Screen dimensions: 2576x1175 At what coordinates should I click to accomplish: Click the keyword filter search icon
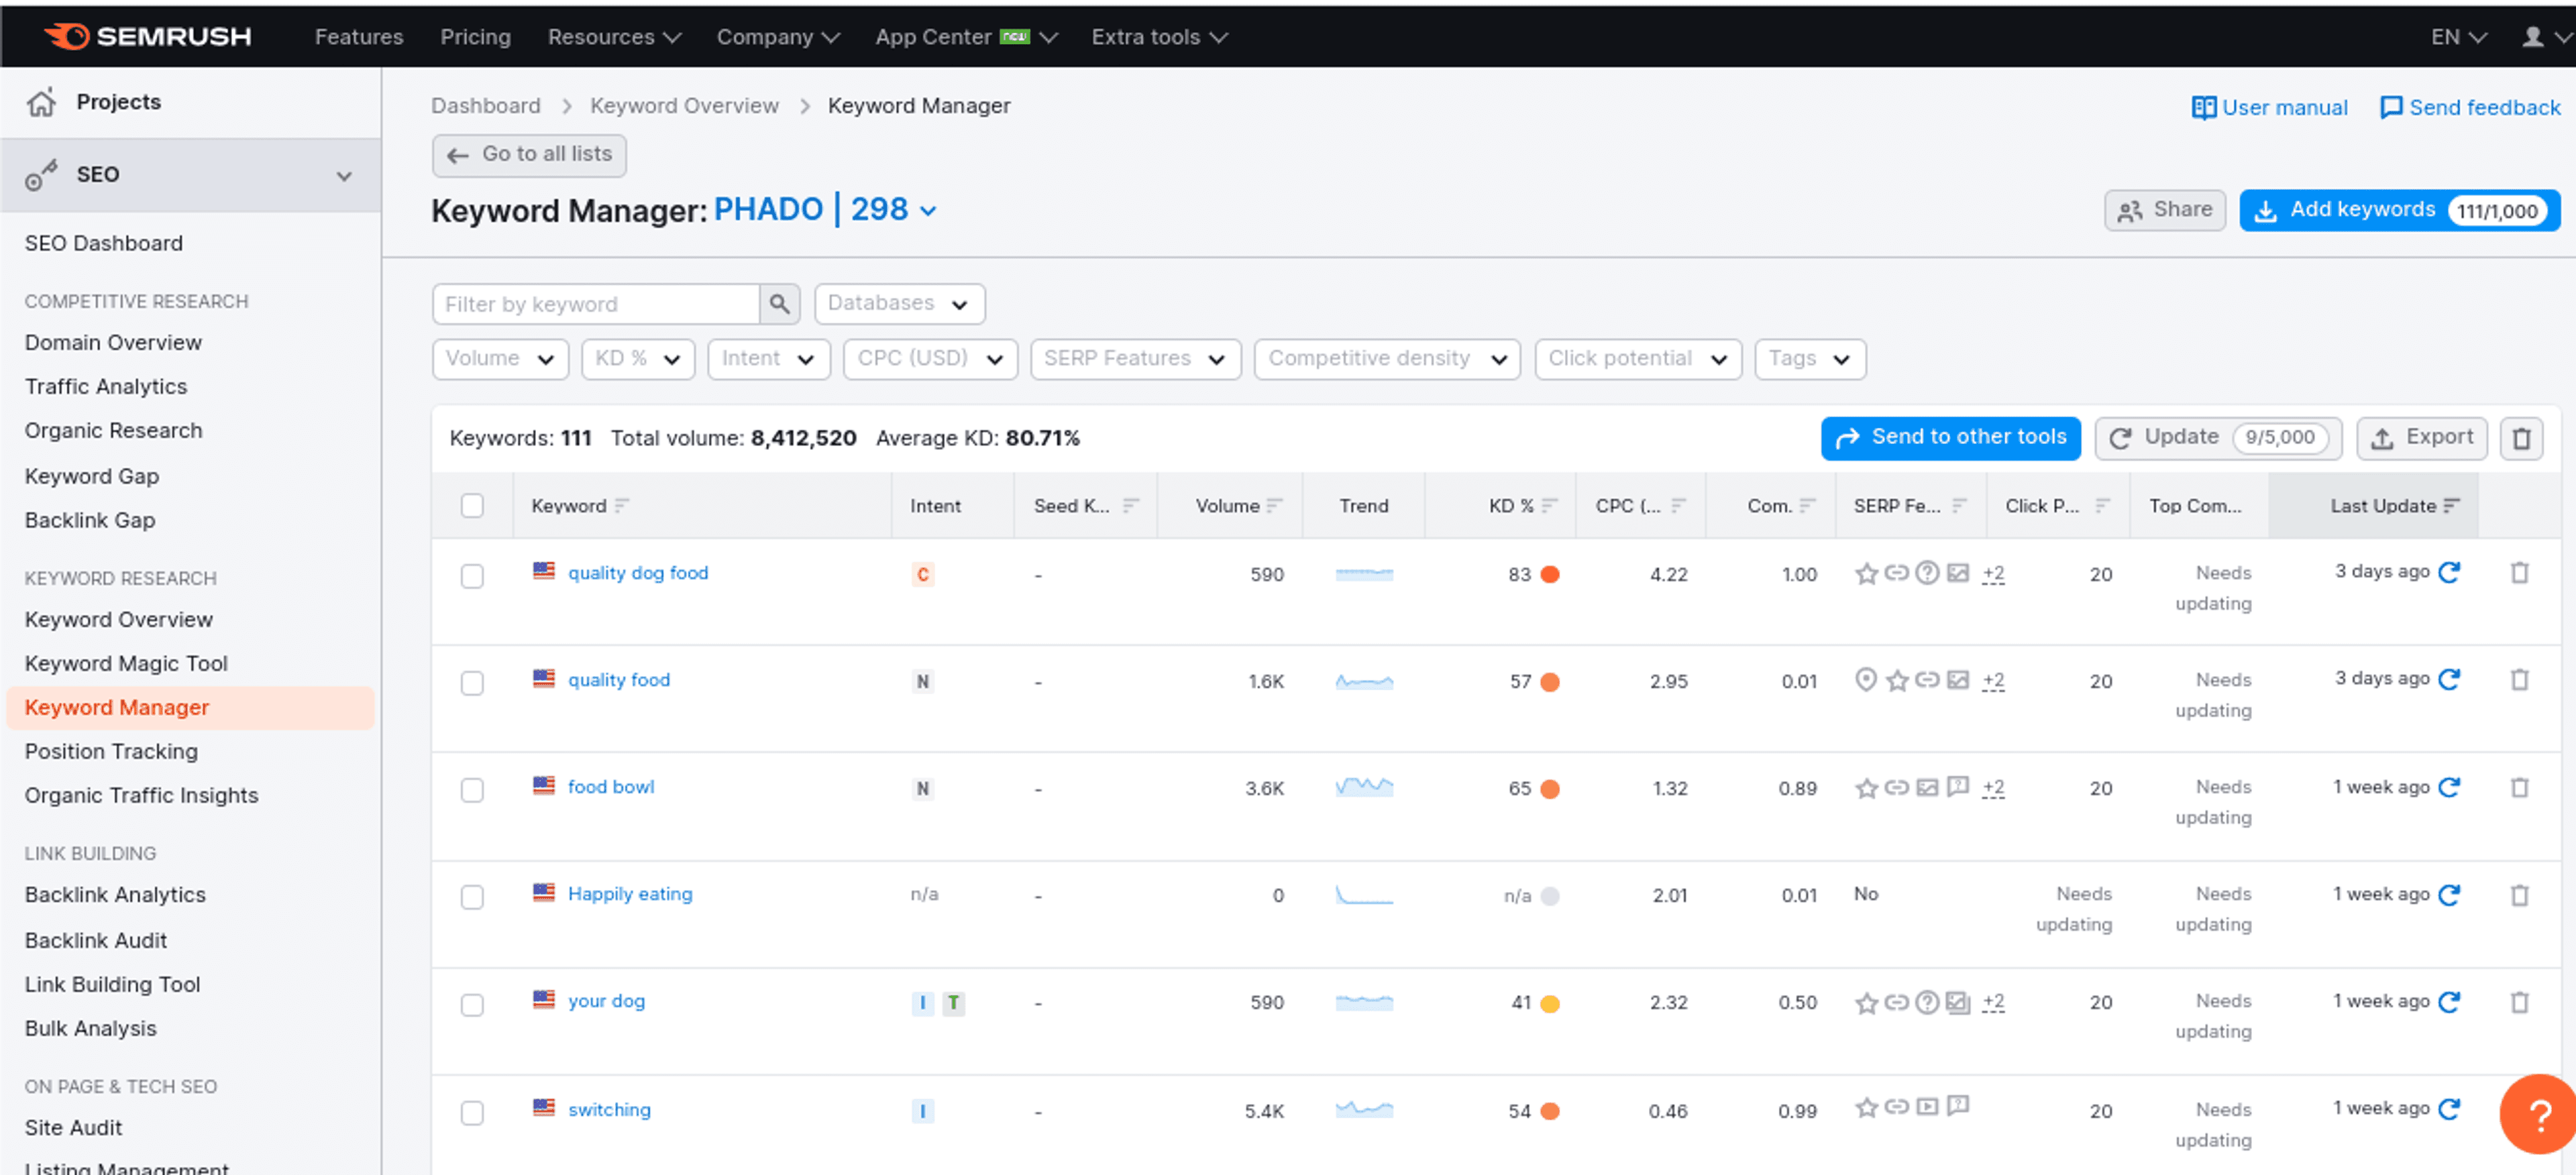pos(779,304)
